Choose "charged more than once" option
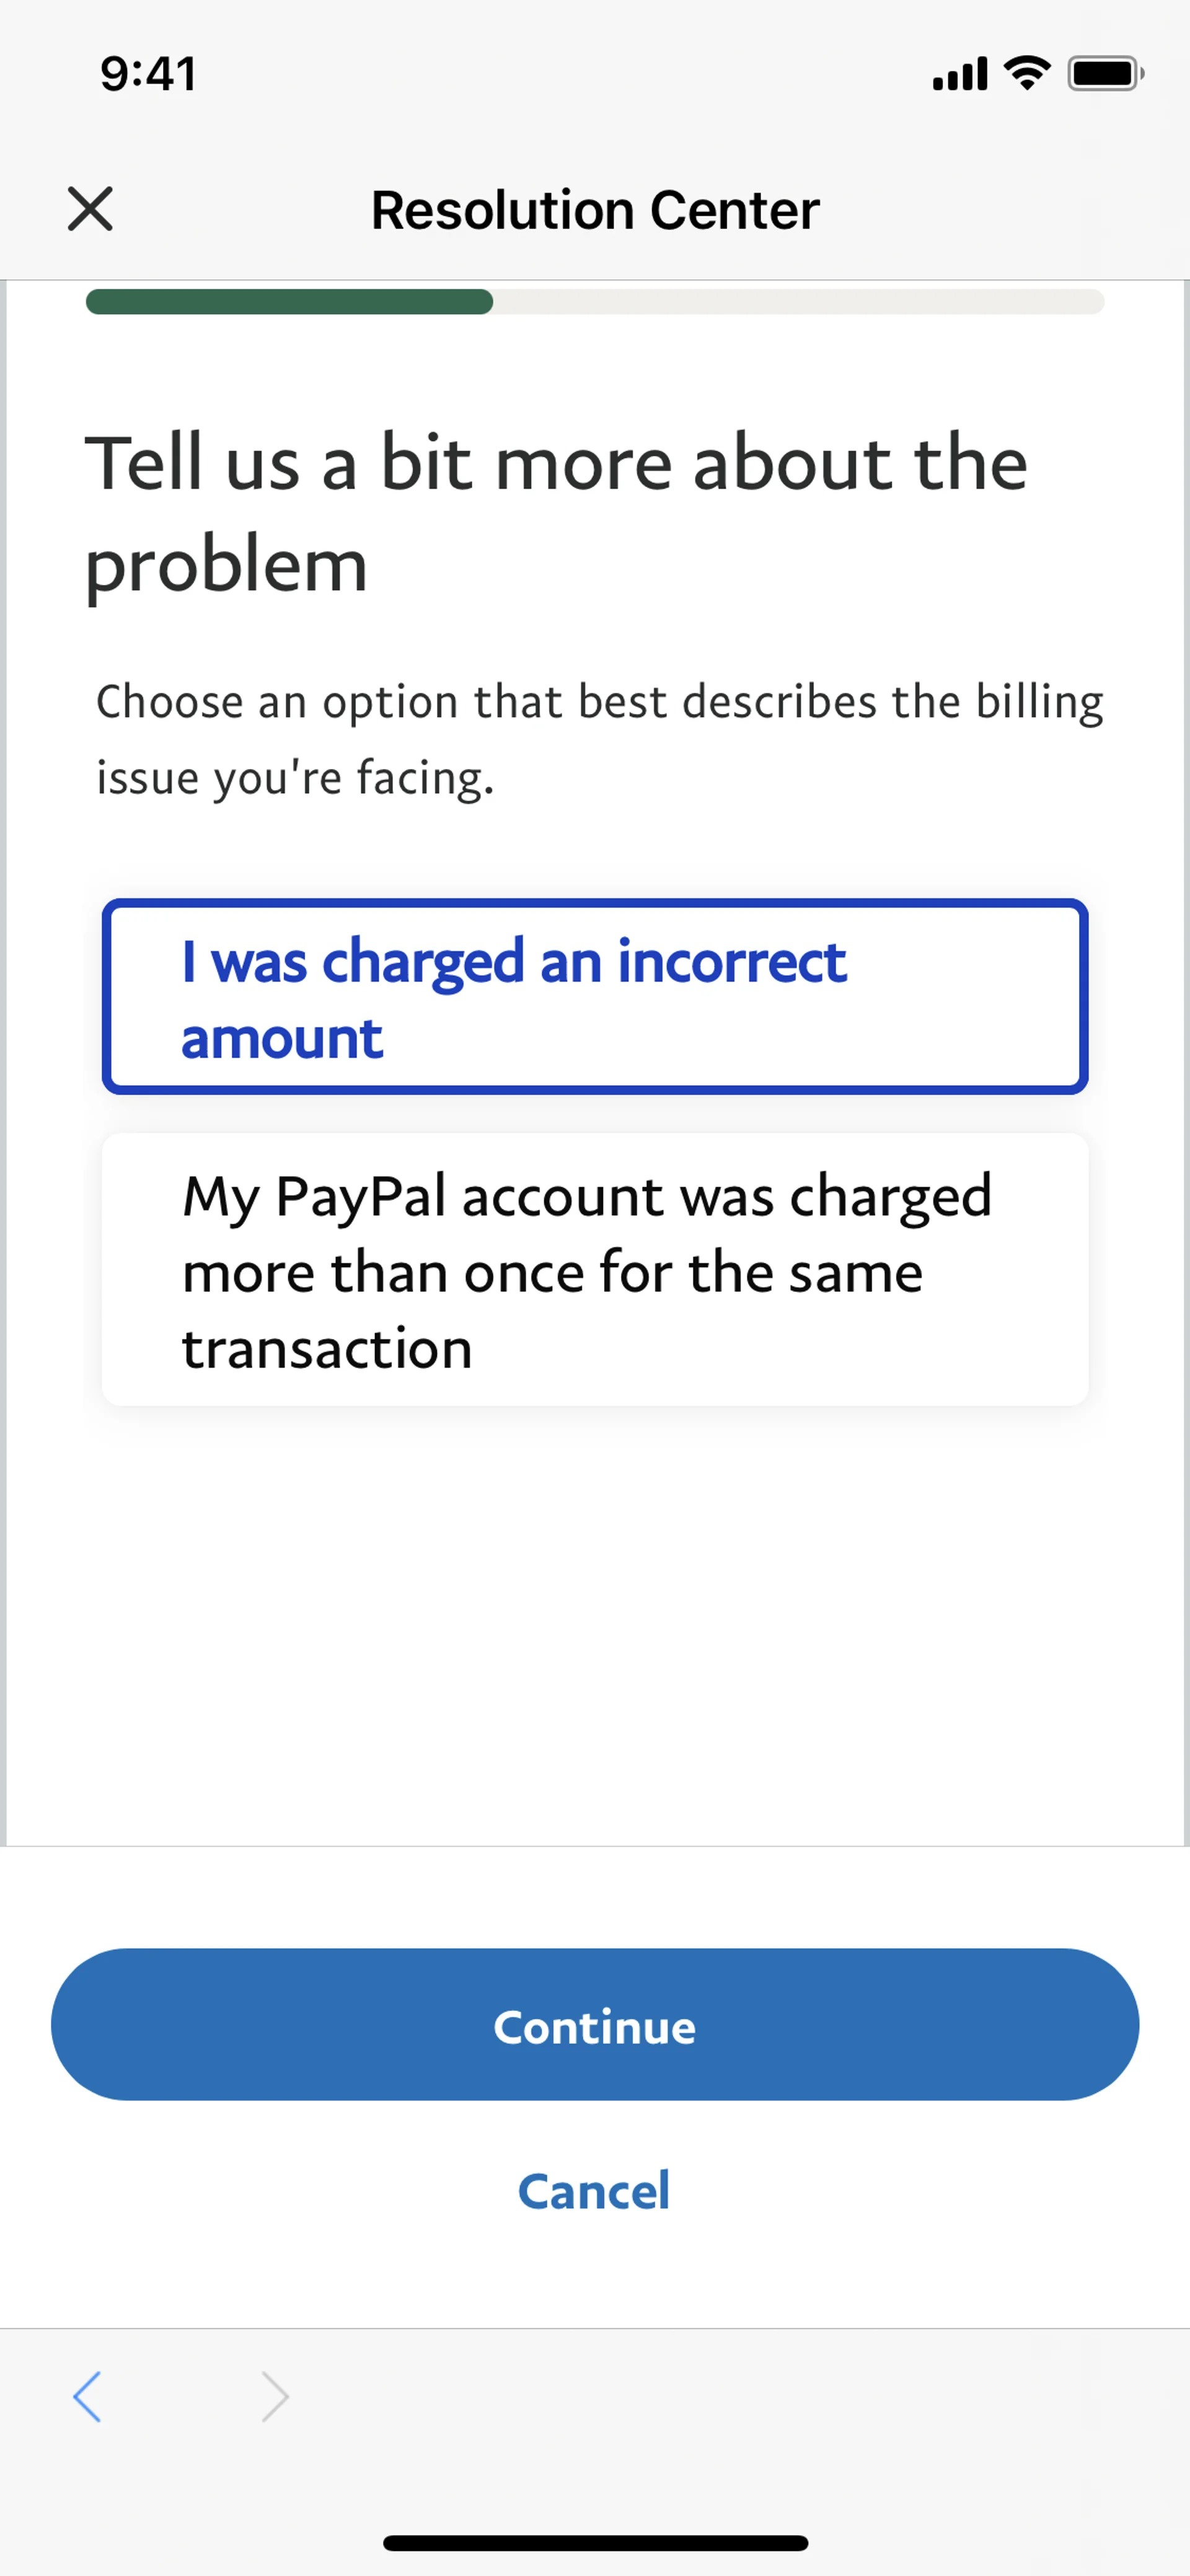Screen dimensions: 1190x2576 pyautogui.click(x=595, y=1270)
